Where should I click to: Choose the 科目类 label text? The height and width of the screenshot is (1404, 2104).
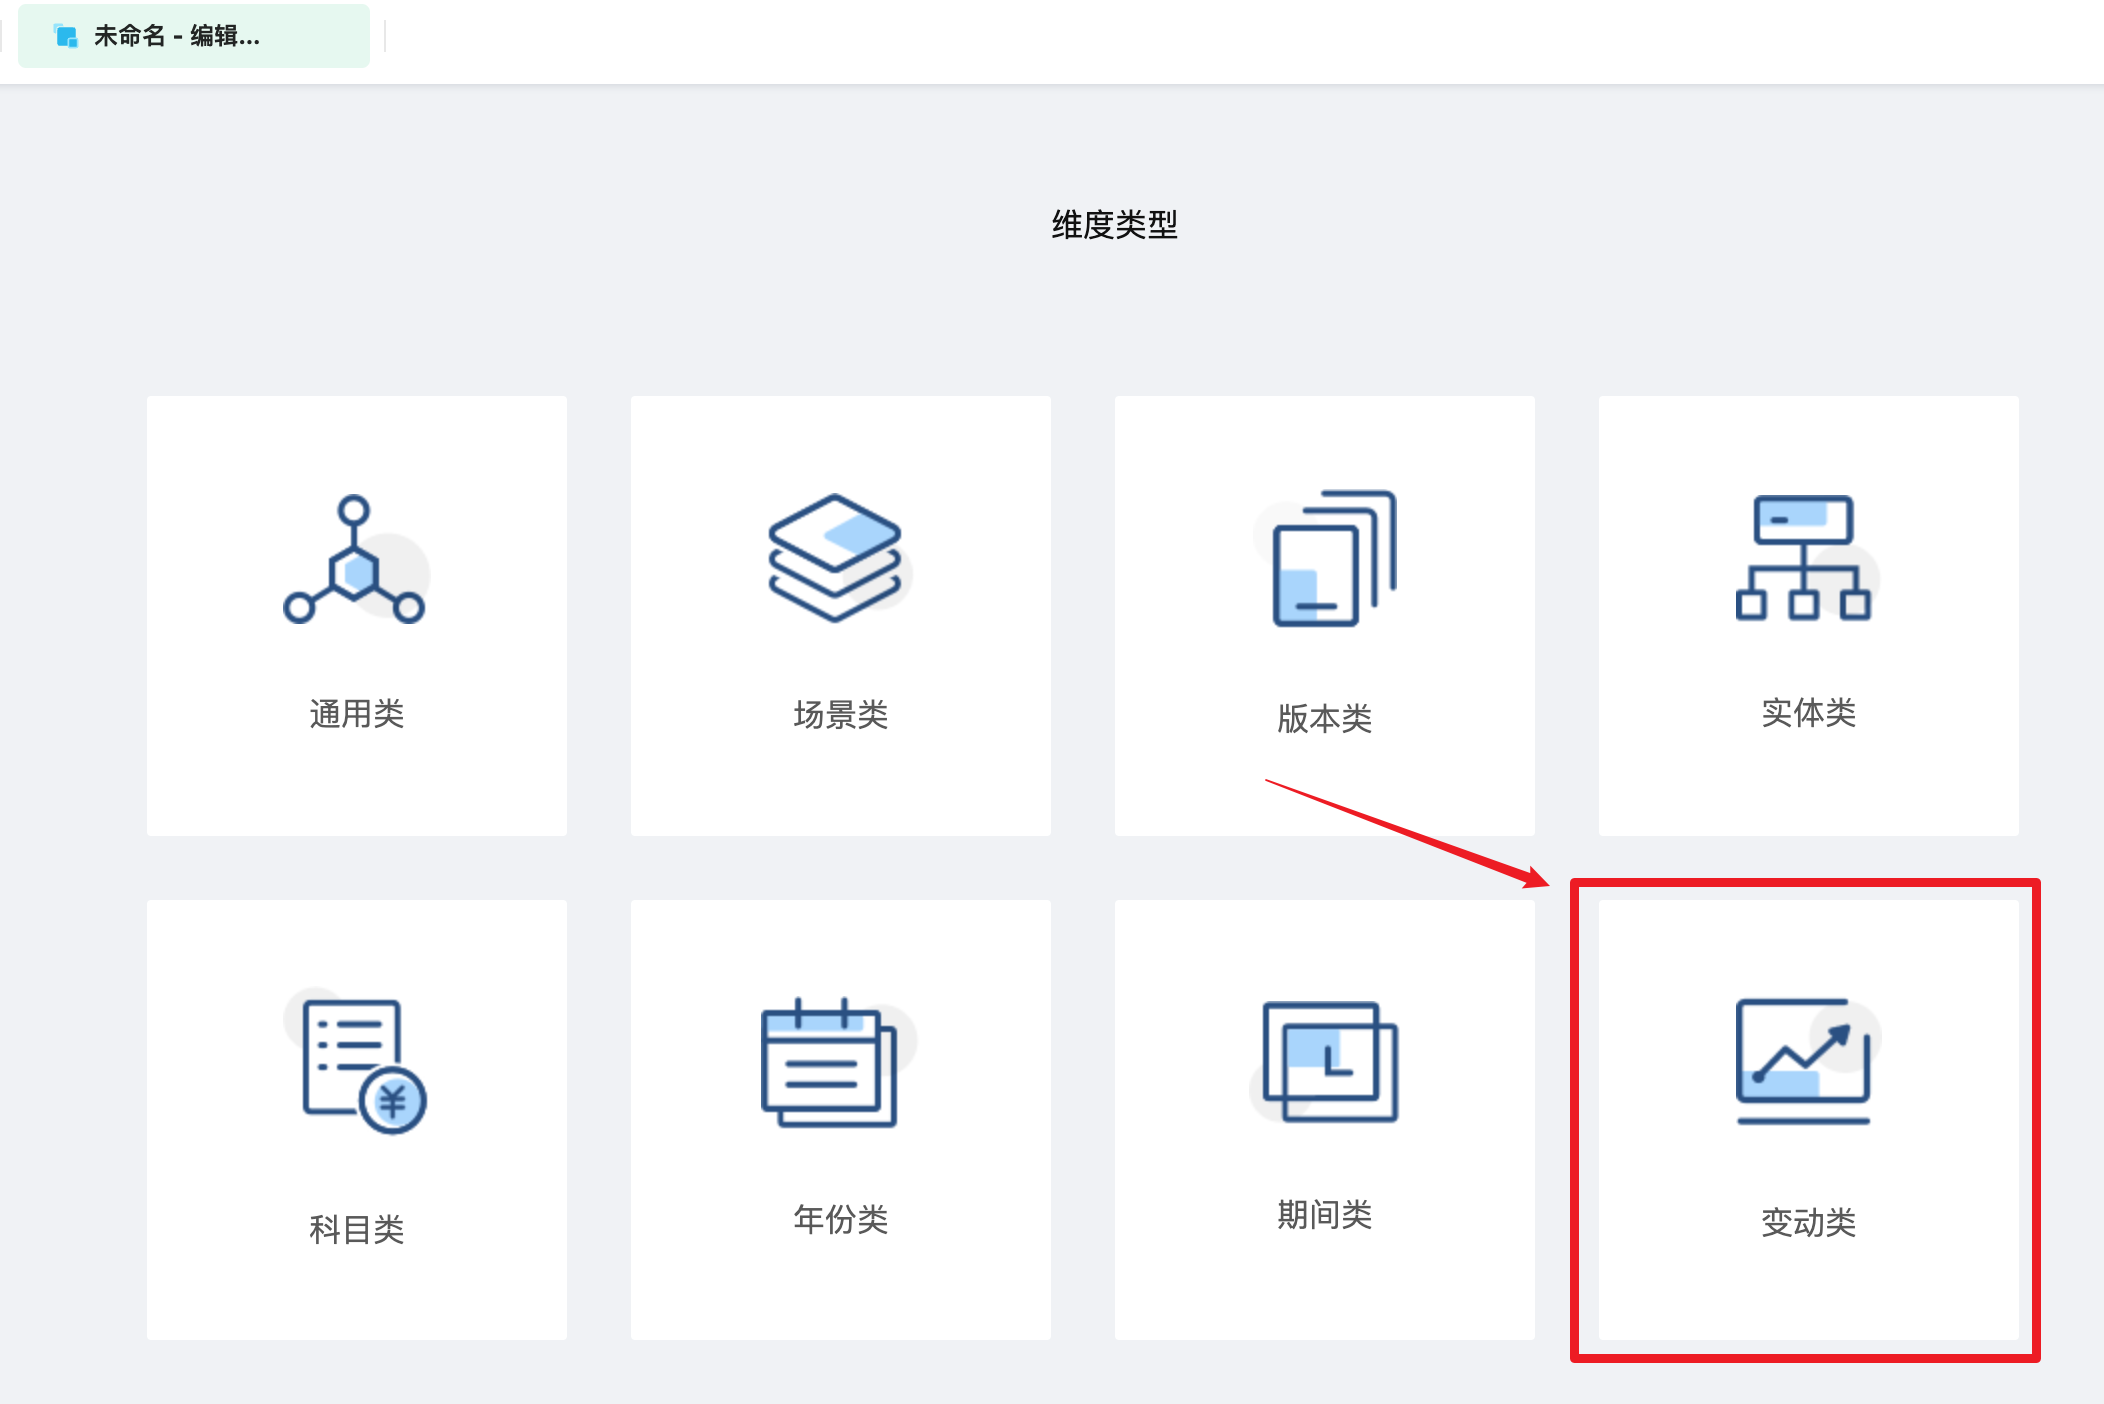tap(357, 1229)
